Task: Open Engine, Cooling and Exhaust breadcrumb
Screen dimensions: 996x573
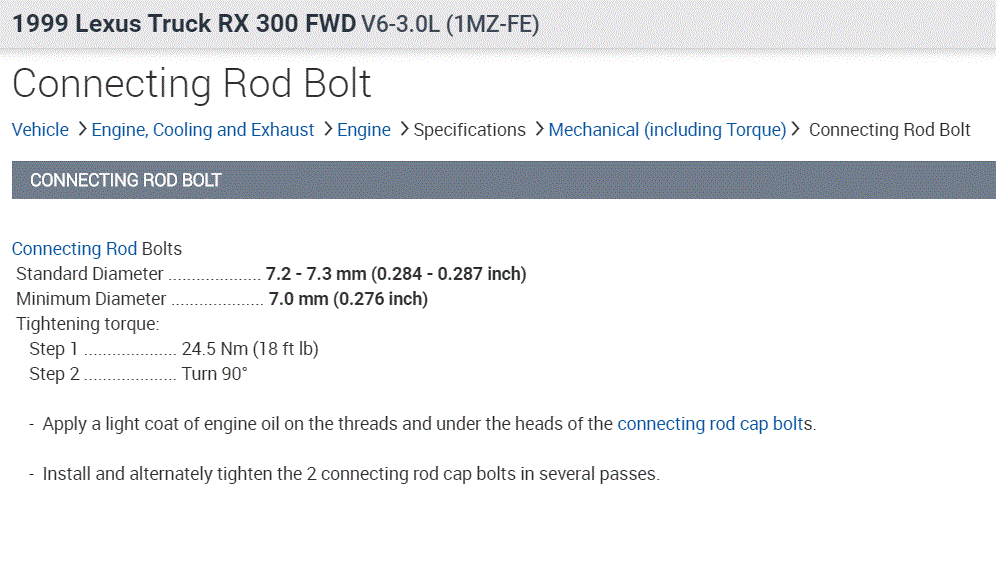Action: (x=203, y=130)
